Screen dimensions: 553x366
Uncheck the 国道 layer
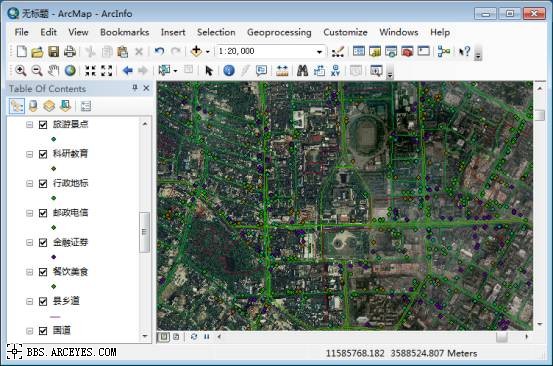(x=43, y=331)
